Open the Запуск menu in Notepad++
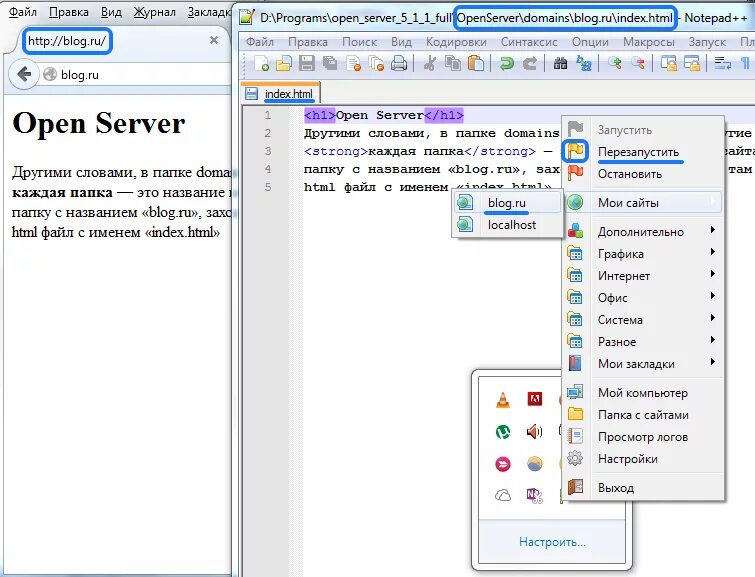 pyautogui.click(x=707, y=42)
